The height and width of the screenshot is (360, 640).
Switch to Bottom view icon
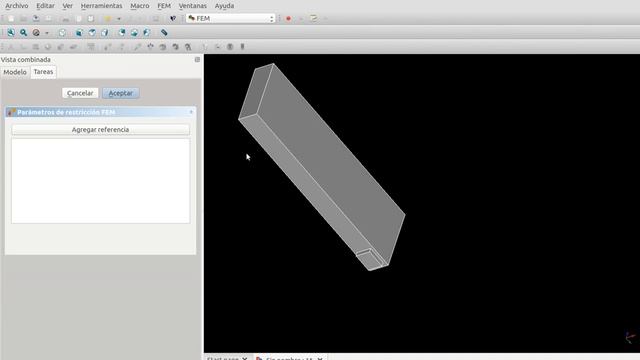(134, 33)
